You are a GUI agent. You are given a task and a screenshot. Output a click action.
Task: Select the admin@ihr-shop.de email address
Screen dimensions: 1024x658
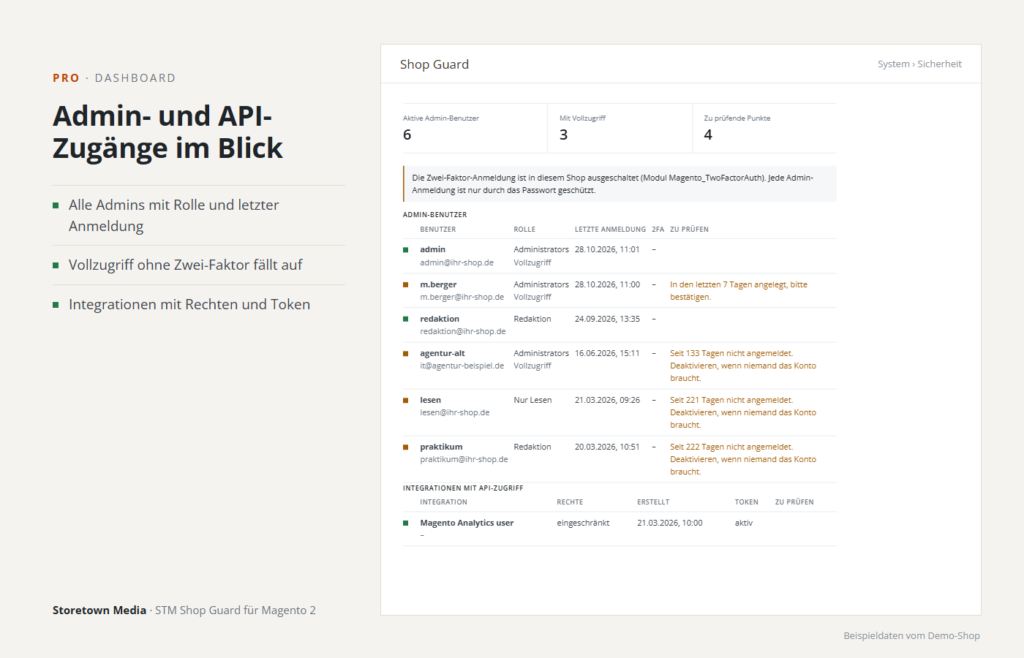pyautogui.click(x=456, y=262)
